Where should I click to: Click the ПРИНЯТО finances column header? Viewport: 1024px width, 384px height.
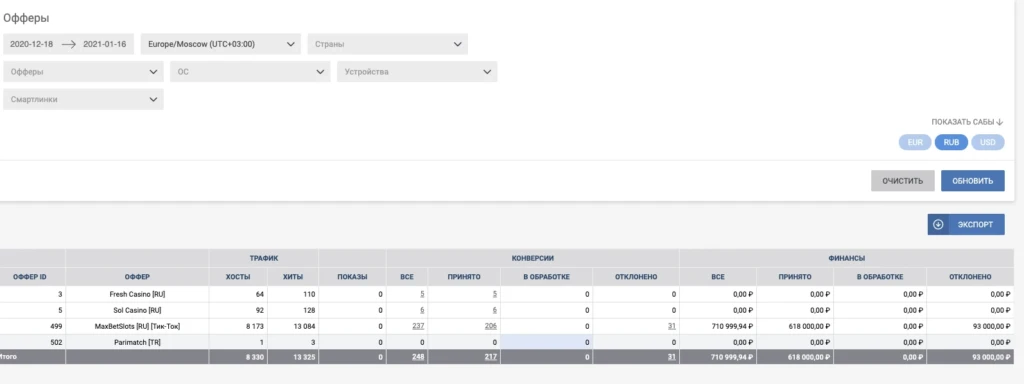point(795,277)
